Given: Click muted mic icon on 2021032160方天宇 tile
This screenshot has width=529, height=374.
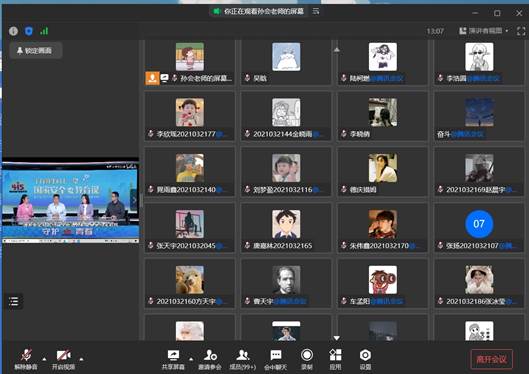Looking at the screenshot, I should coord(150,301).
